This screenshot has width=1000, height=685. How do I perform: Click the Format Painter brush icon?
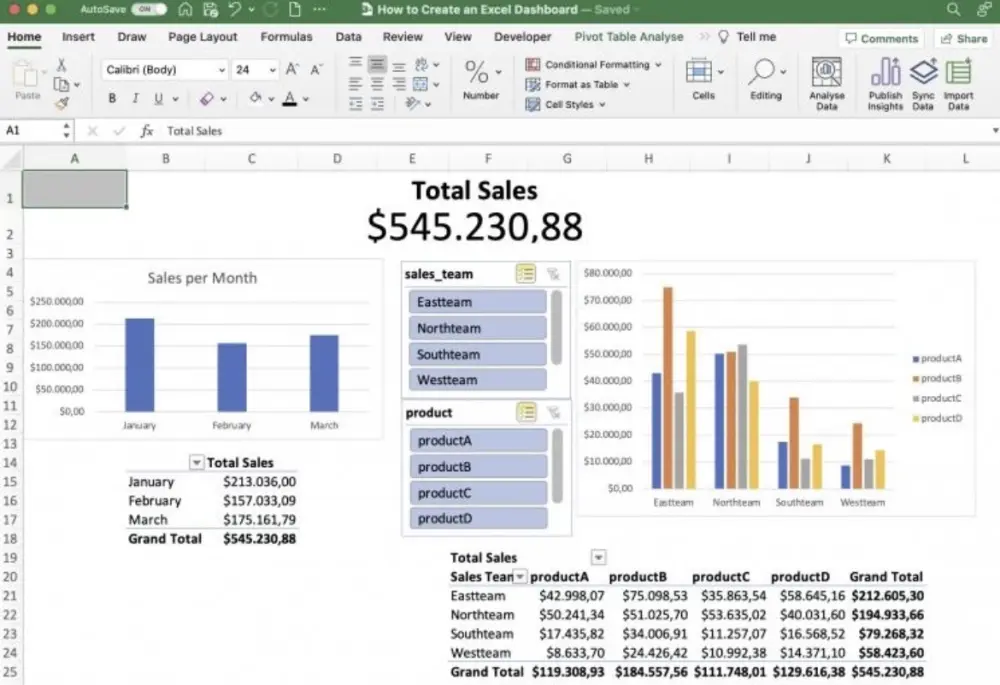pyautogui.click(x=62, y=103)
